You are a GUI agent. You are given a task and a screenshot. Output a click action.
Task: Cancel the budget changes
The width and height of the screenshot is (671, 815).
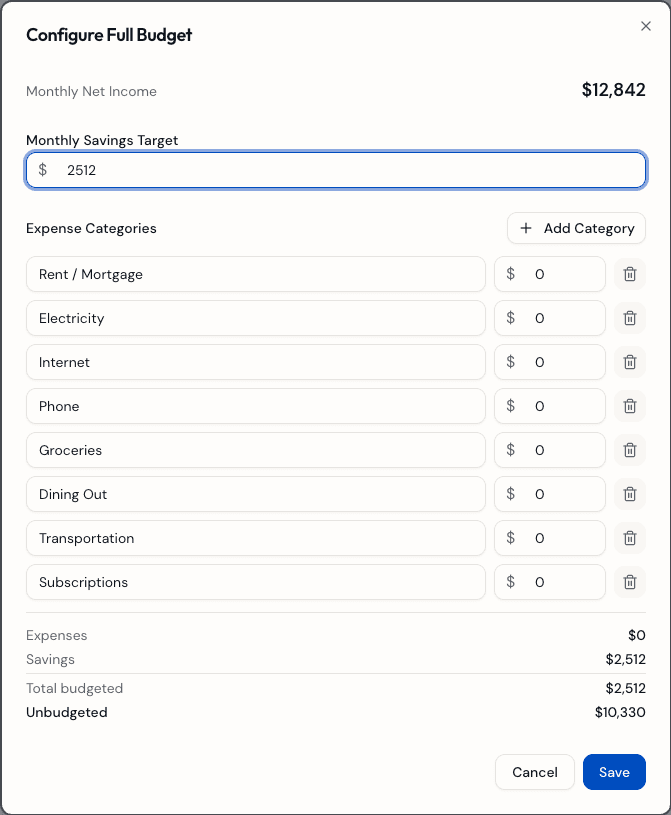(534, 772)
